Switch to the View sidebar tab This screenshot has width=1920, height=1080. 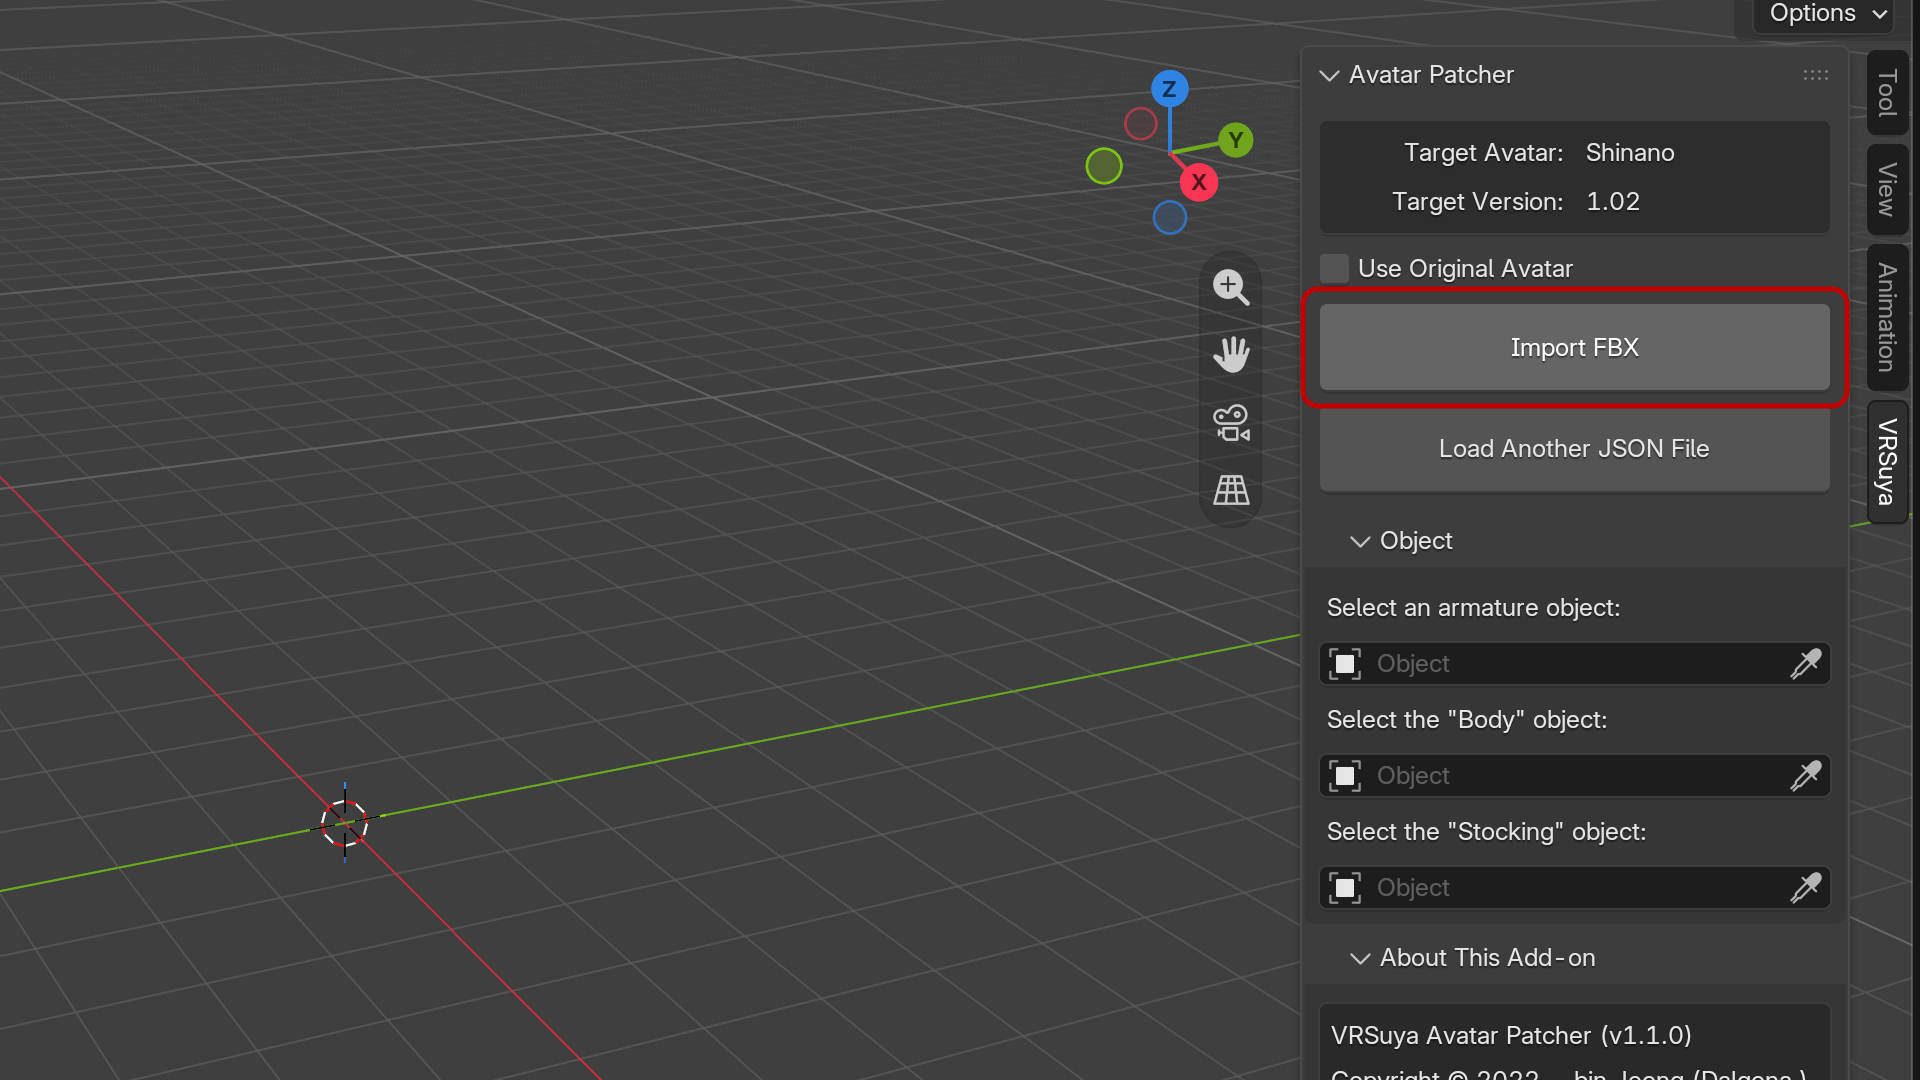[1887, 190]
